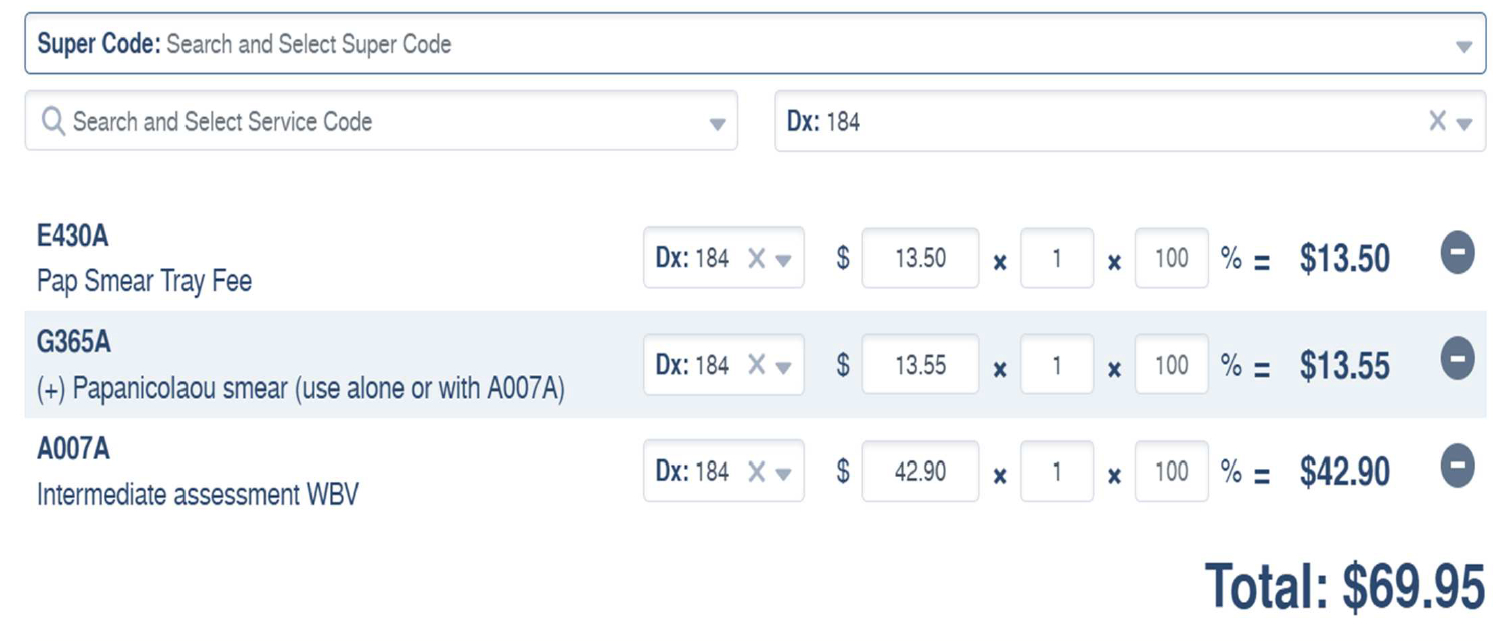Expand the Service Code dropdown arrow

[717, 125]
